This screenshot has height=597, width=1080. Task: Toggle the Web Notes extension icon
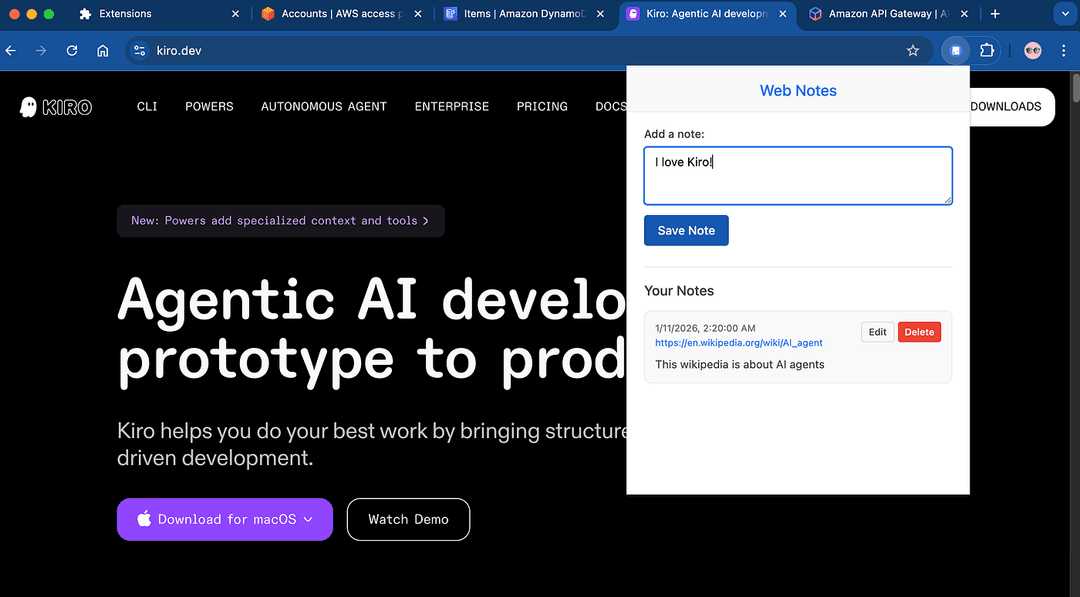(x=955, y=50)
